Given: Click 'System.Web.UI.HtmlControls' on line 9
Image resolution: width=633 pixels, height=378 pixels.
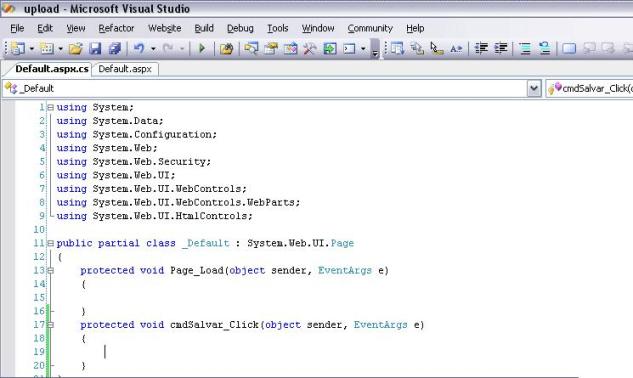Looking at the screenshot, I should (170, 216).
